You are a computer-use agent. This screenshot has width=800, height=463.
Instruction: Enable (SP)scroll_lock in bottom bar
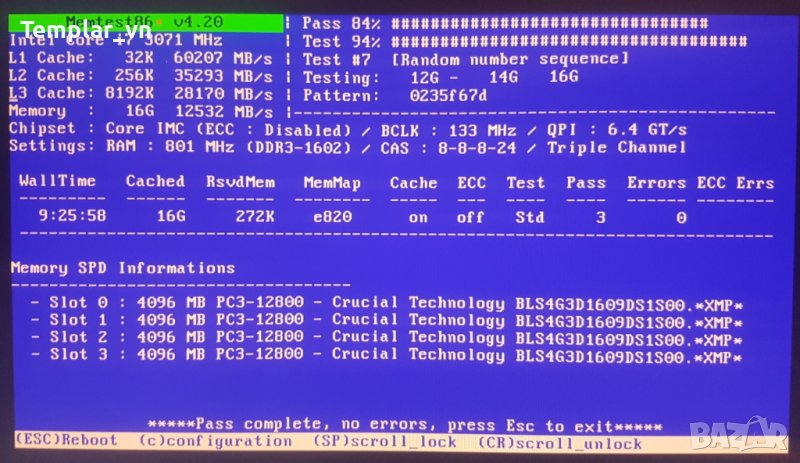(385, 441)
